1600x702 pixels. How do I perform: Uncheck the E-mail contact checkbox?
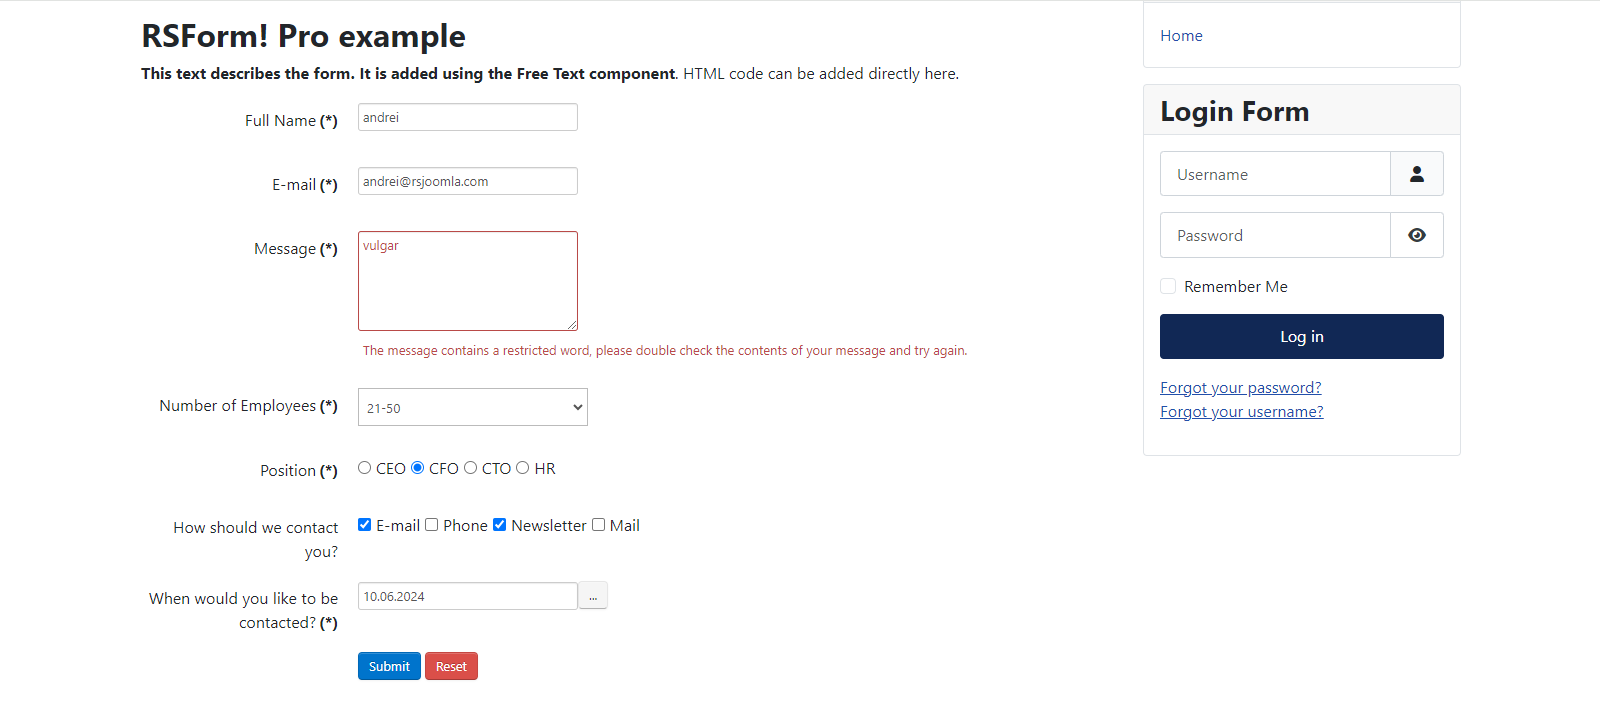tap(365, 525)
